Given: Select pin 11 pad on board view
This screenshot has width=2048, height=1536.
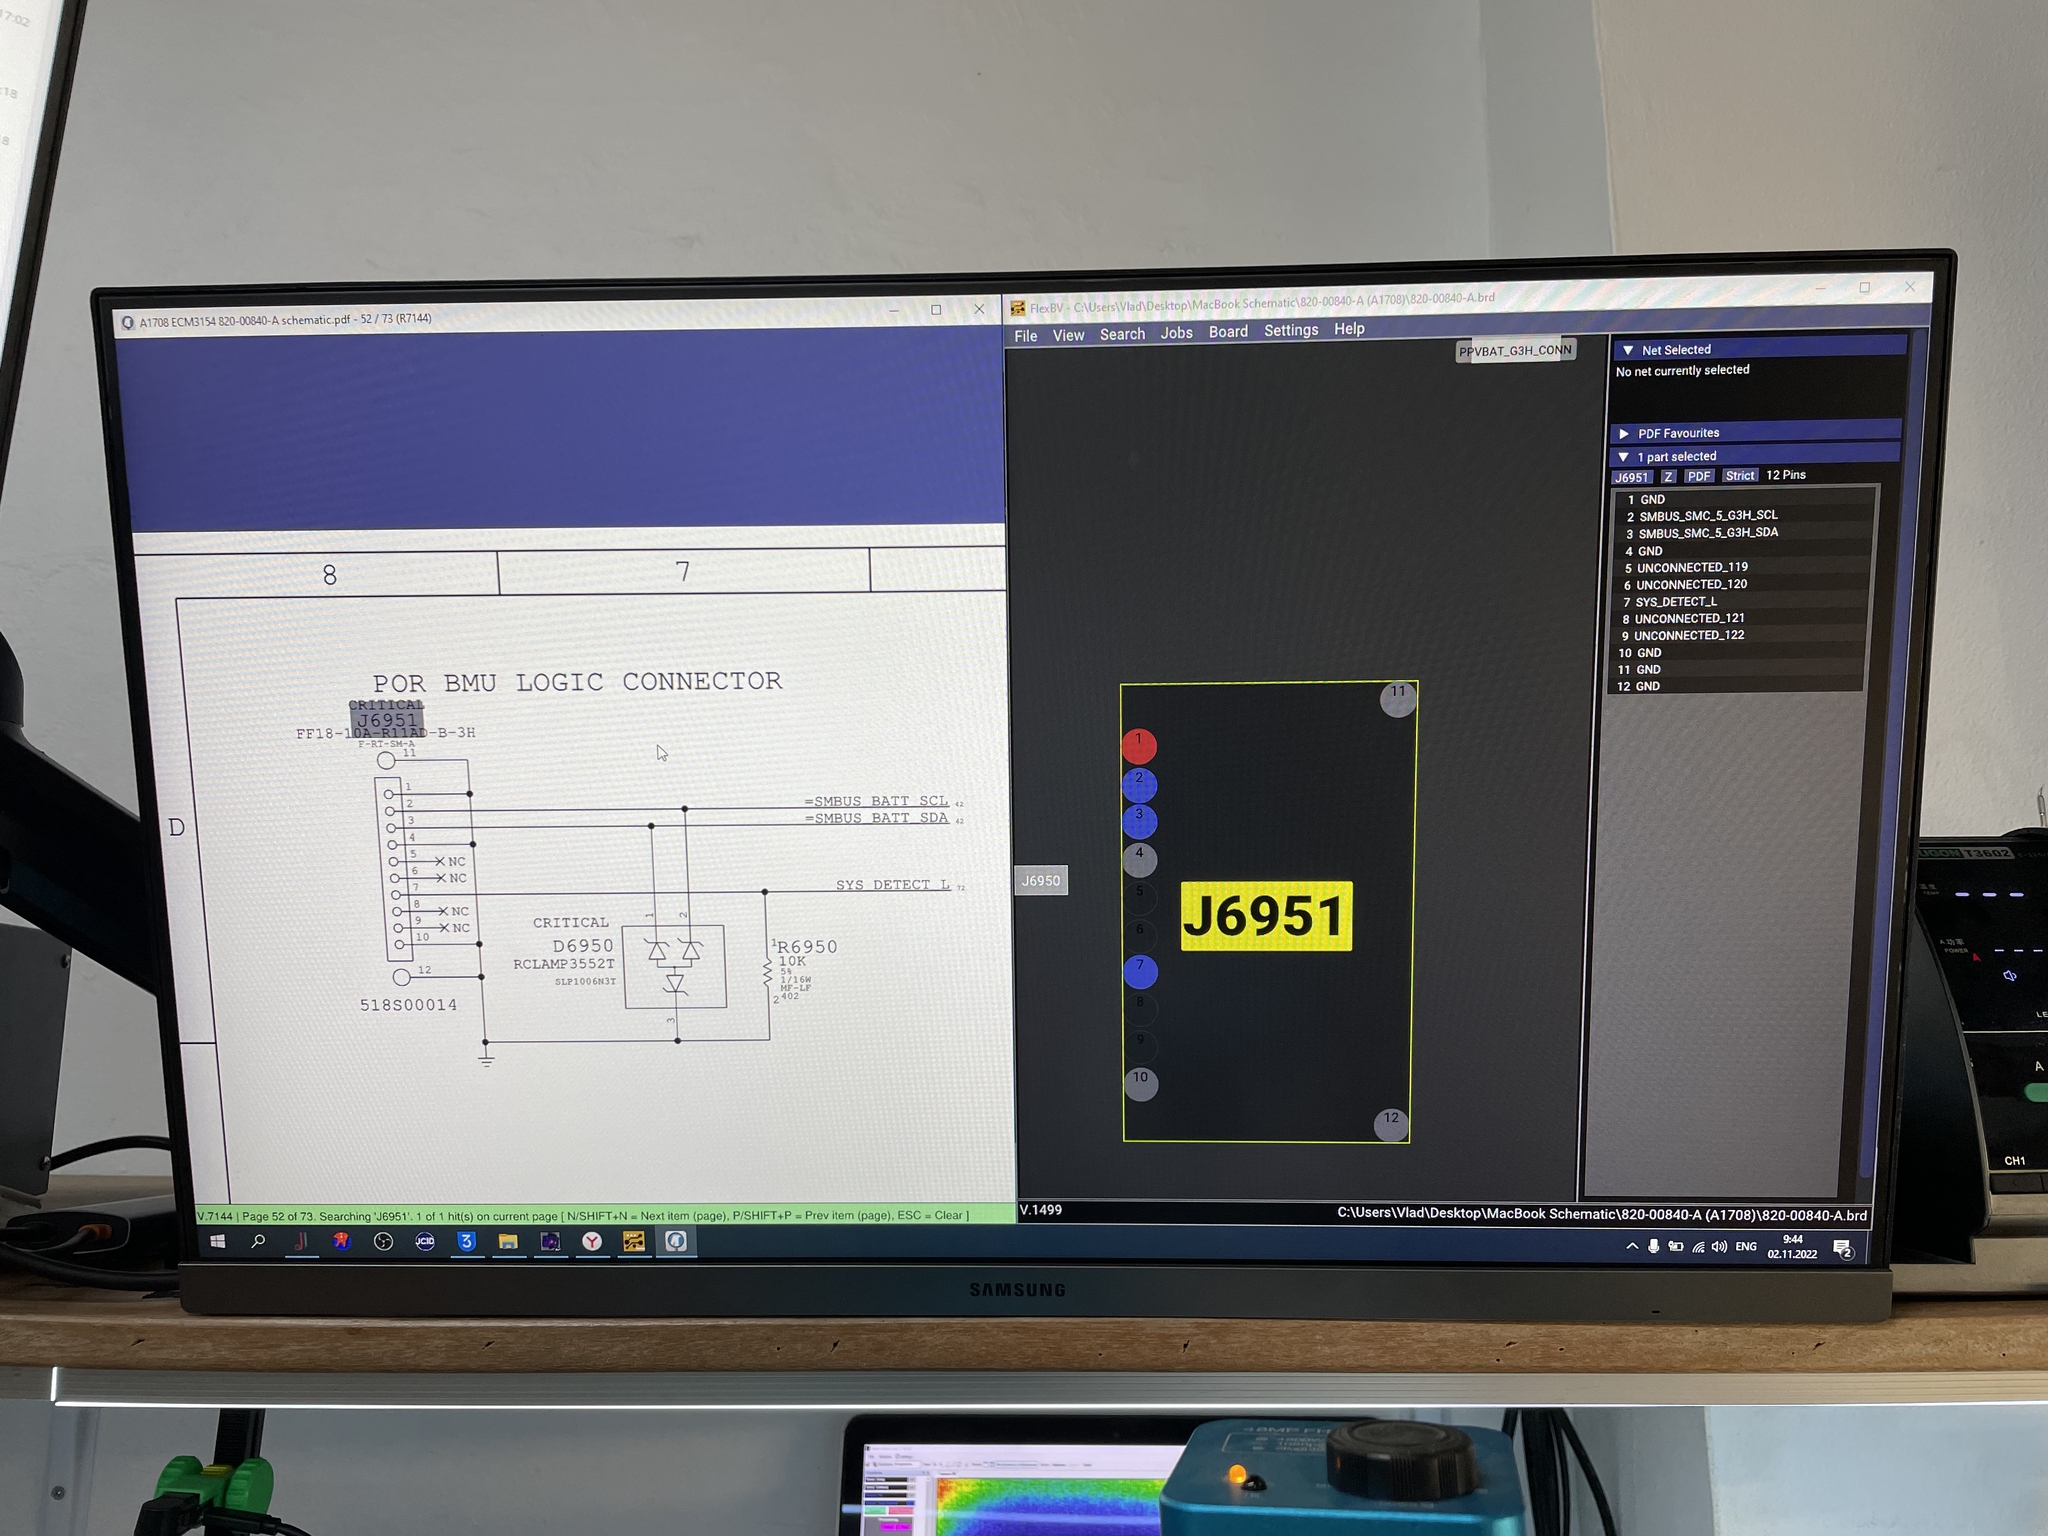Looking at the screenshot, I should coord(1397,698).
